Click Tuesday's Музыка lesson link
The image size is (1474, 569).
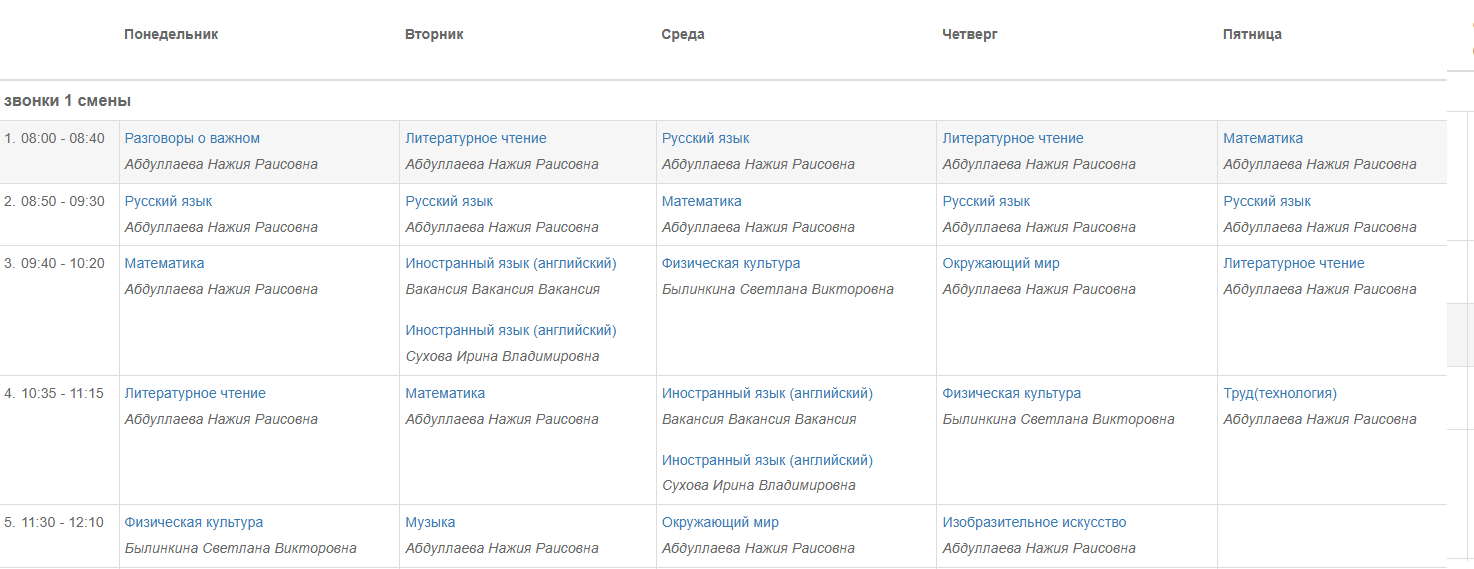tap(430, 522)
